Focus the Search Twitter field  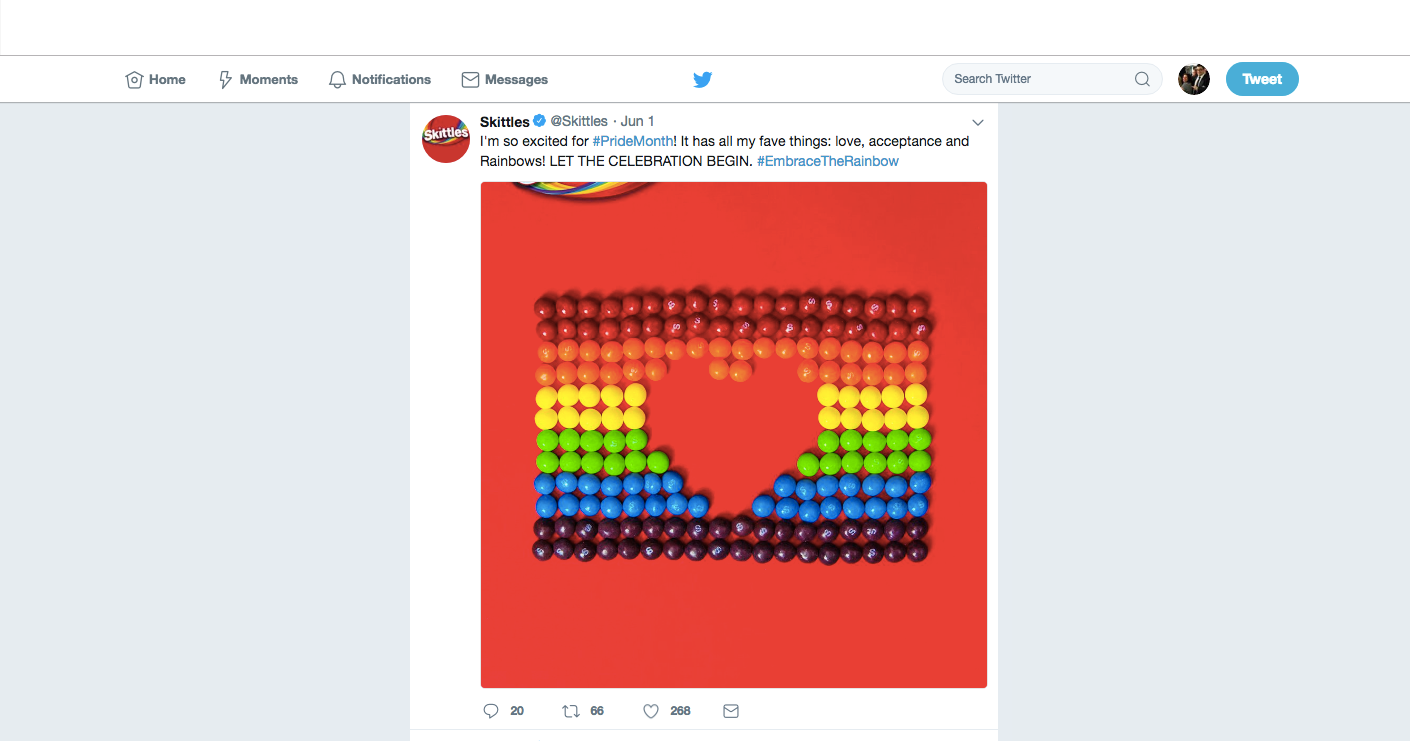[1040, 79]
